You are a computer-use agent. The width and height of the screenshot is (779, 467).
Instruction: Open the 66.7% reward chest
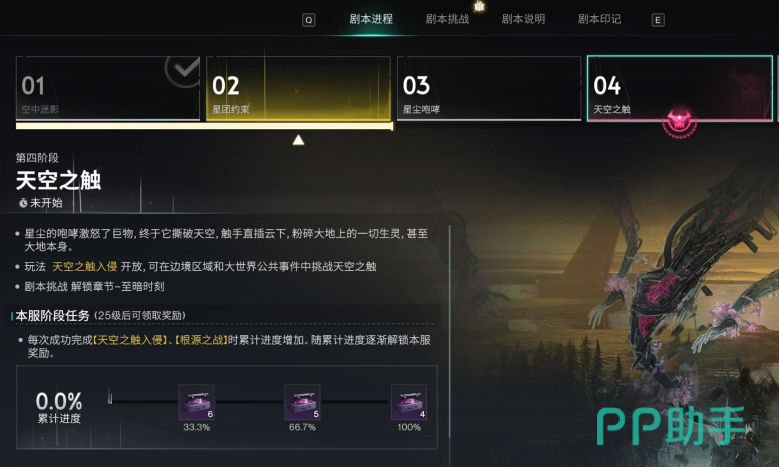[x=303, y=402]
